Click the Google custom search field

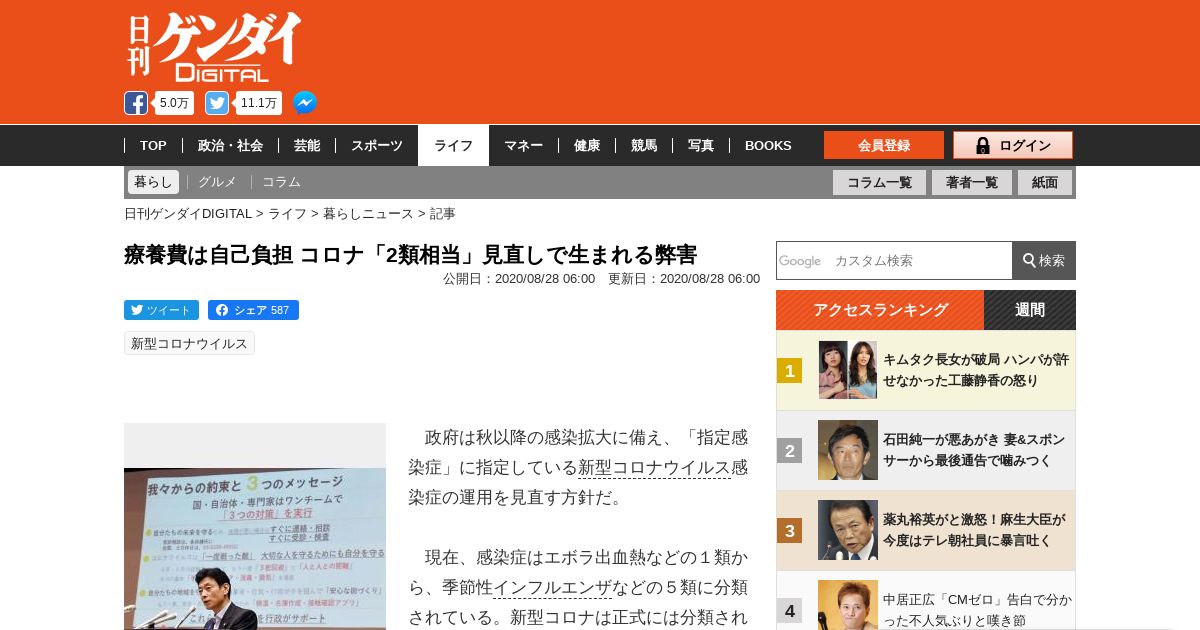(894, 260)
